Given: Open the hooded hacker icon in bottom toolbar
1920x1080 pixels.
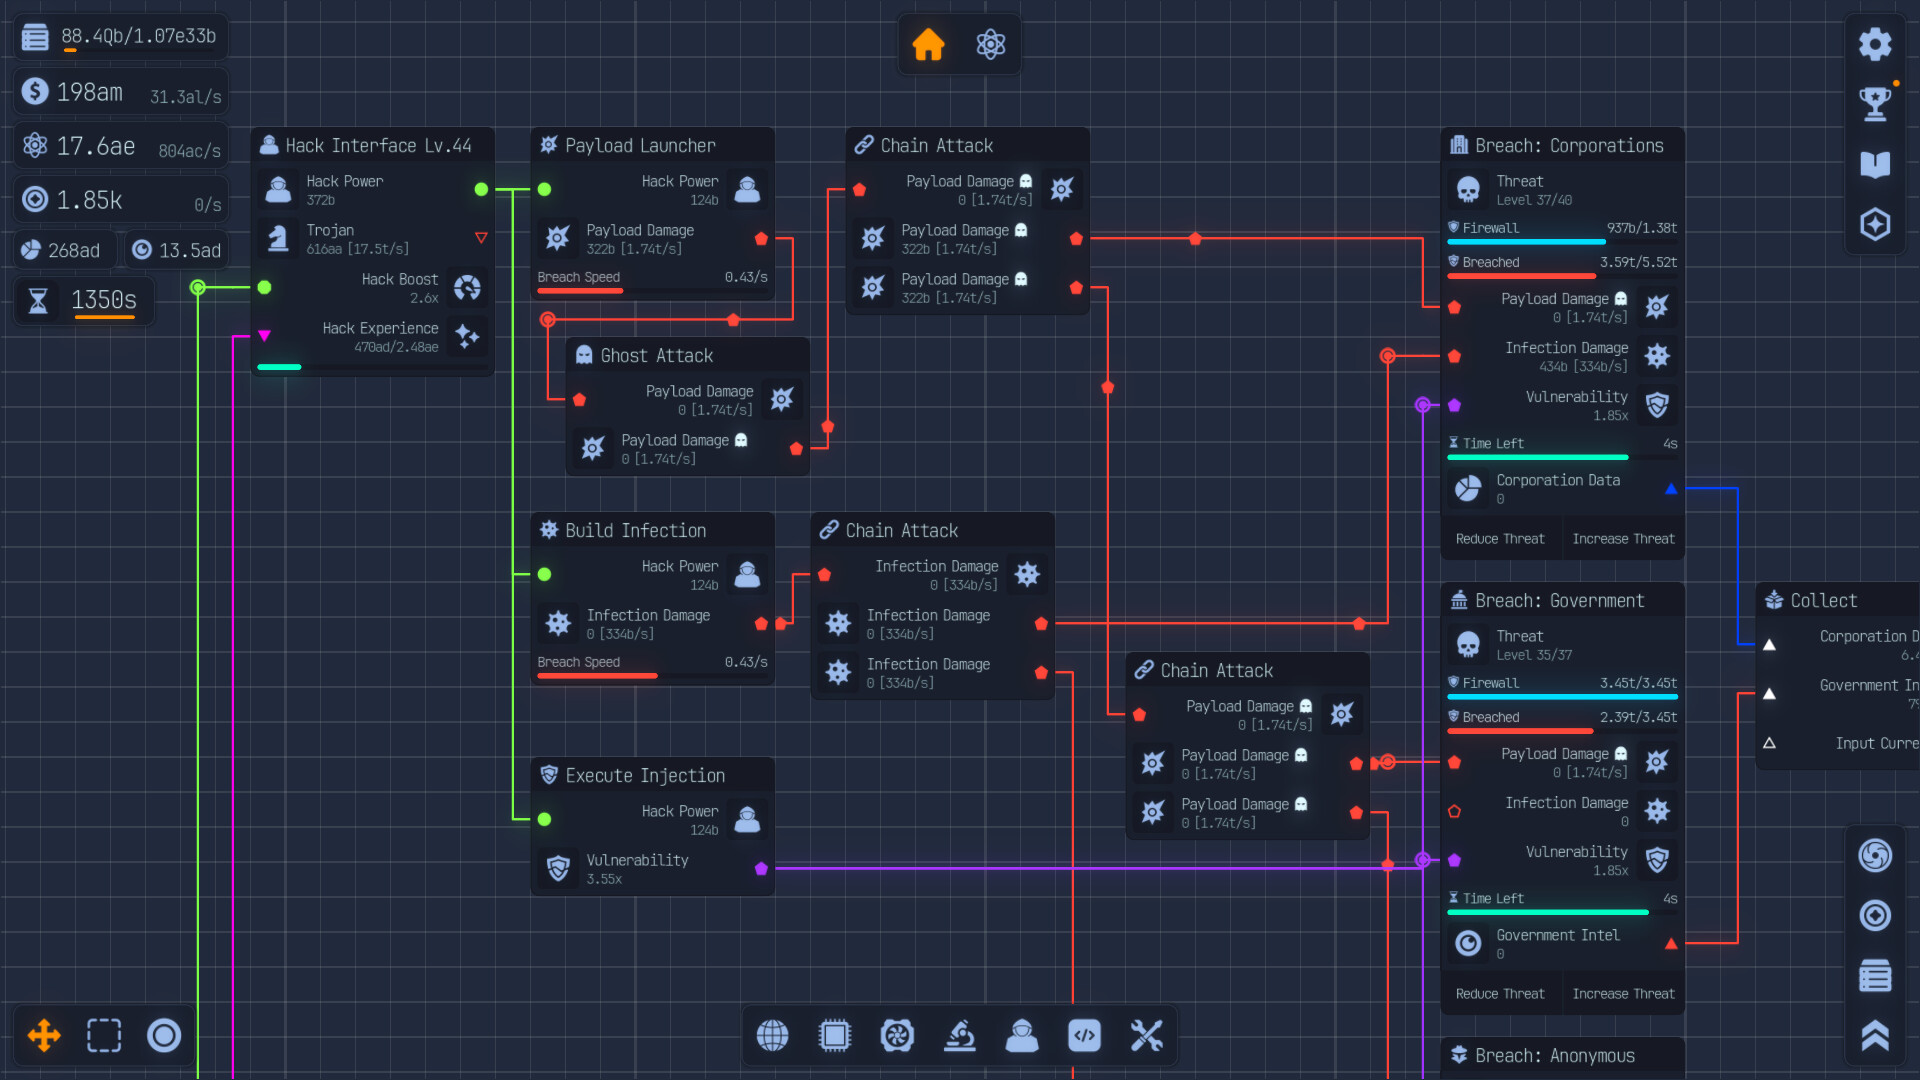Looking at the screenshot, I should (x=1023, y=1036).
